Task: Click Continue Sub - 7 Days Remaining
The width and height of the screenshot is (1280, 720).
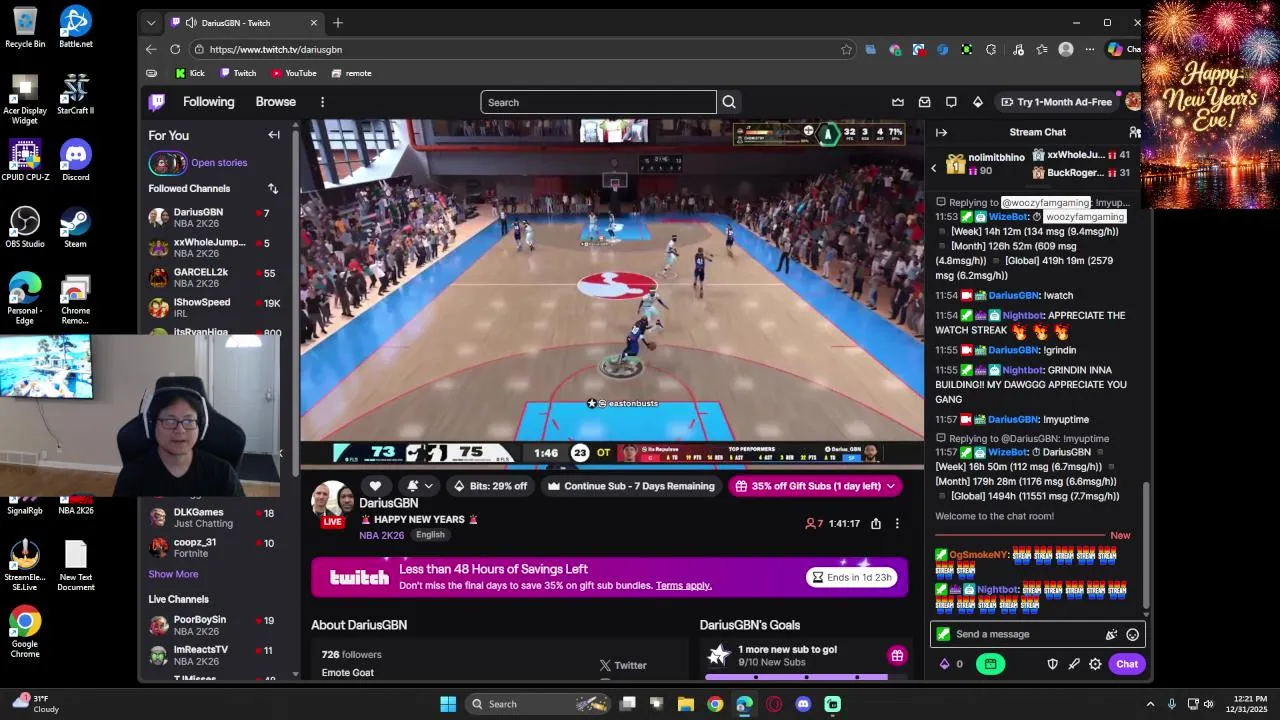Action: click(x=631, y=486)
